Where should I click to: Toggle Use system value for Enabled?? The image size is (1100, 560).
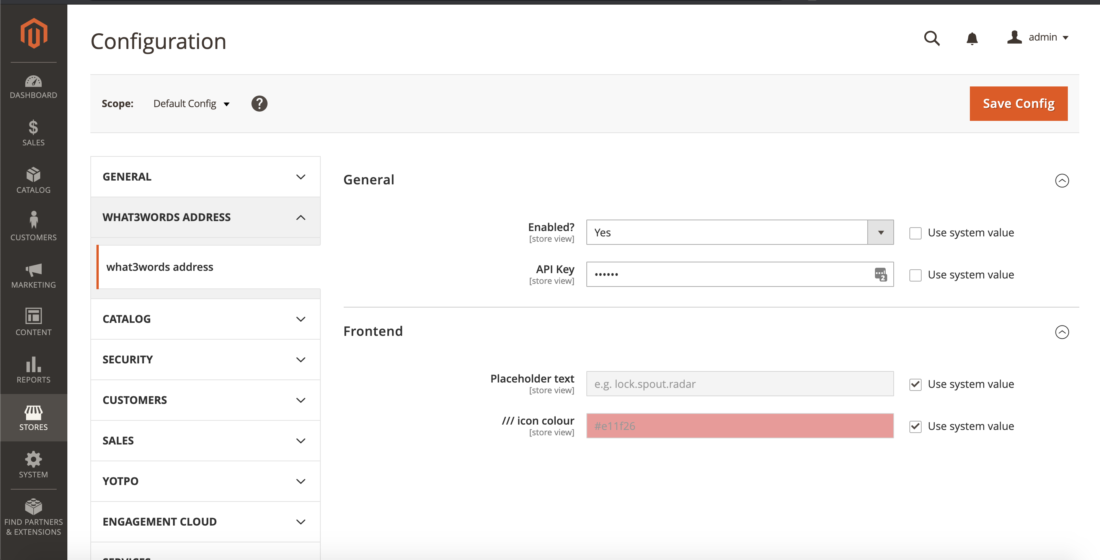pos(915,233)
